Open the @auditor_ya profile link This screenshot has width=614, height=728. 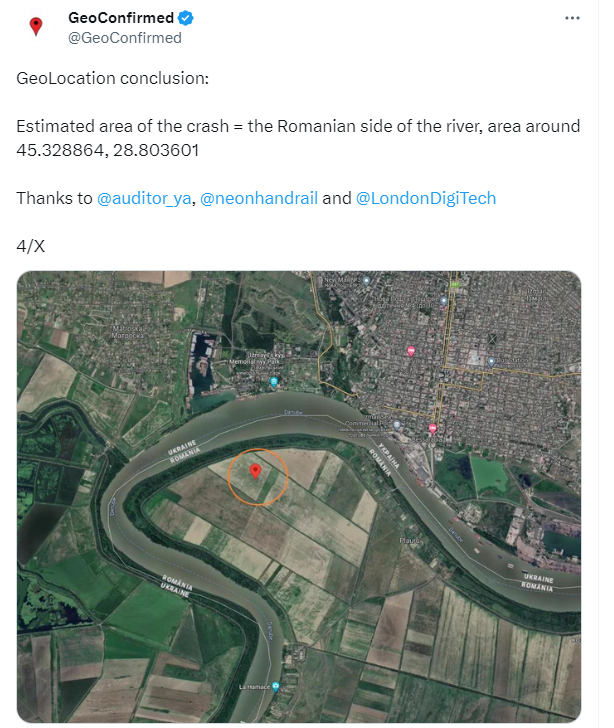pyautogui.click(x=144, y=198)
